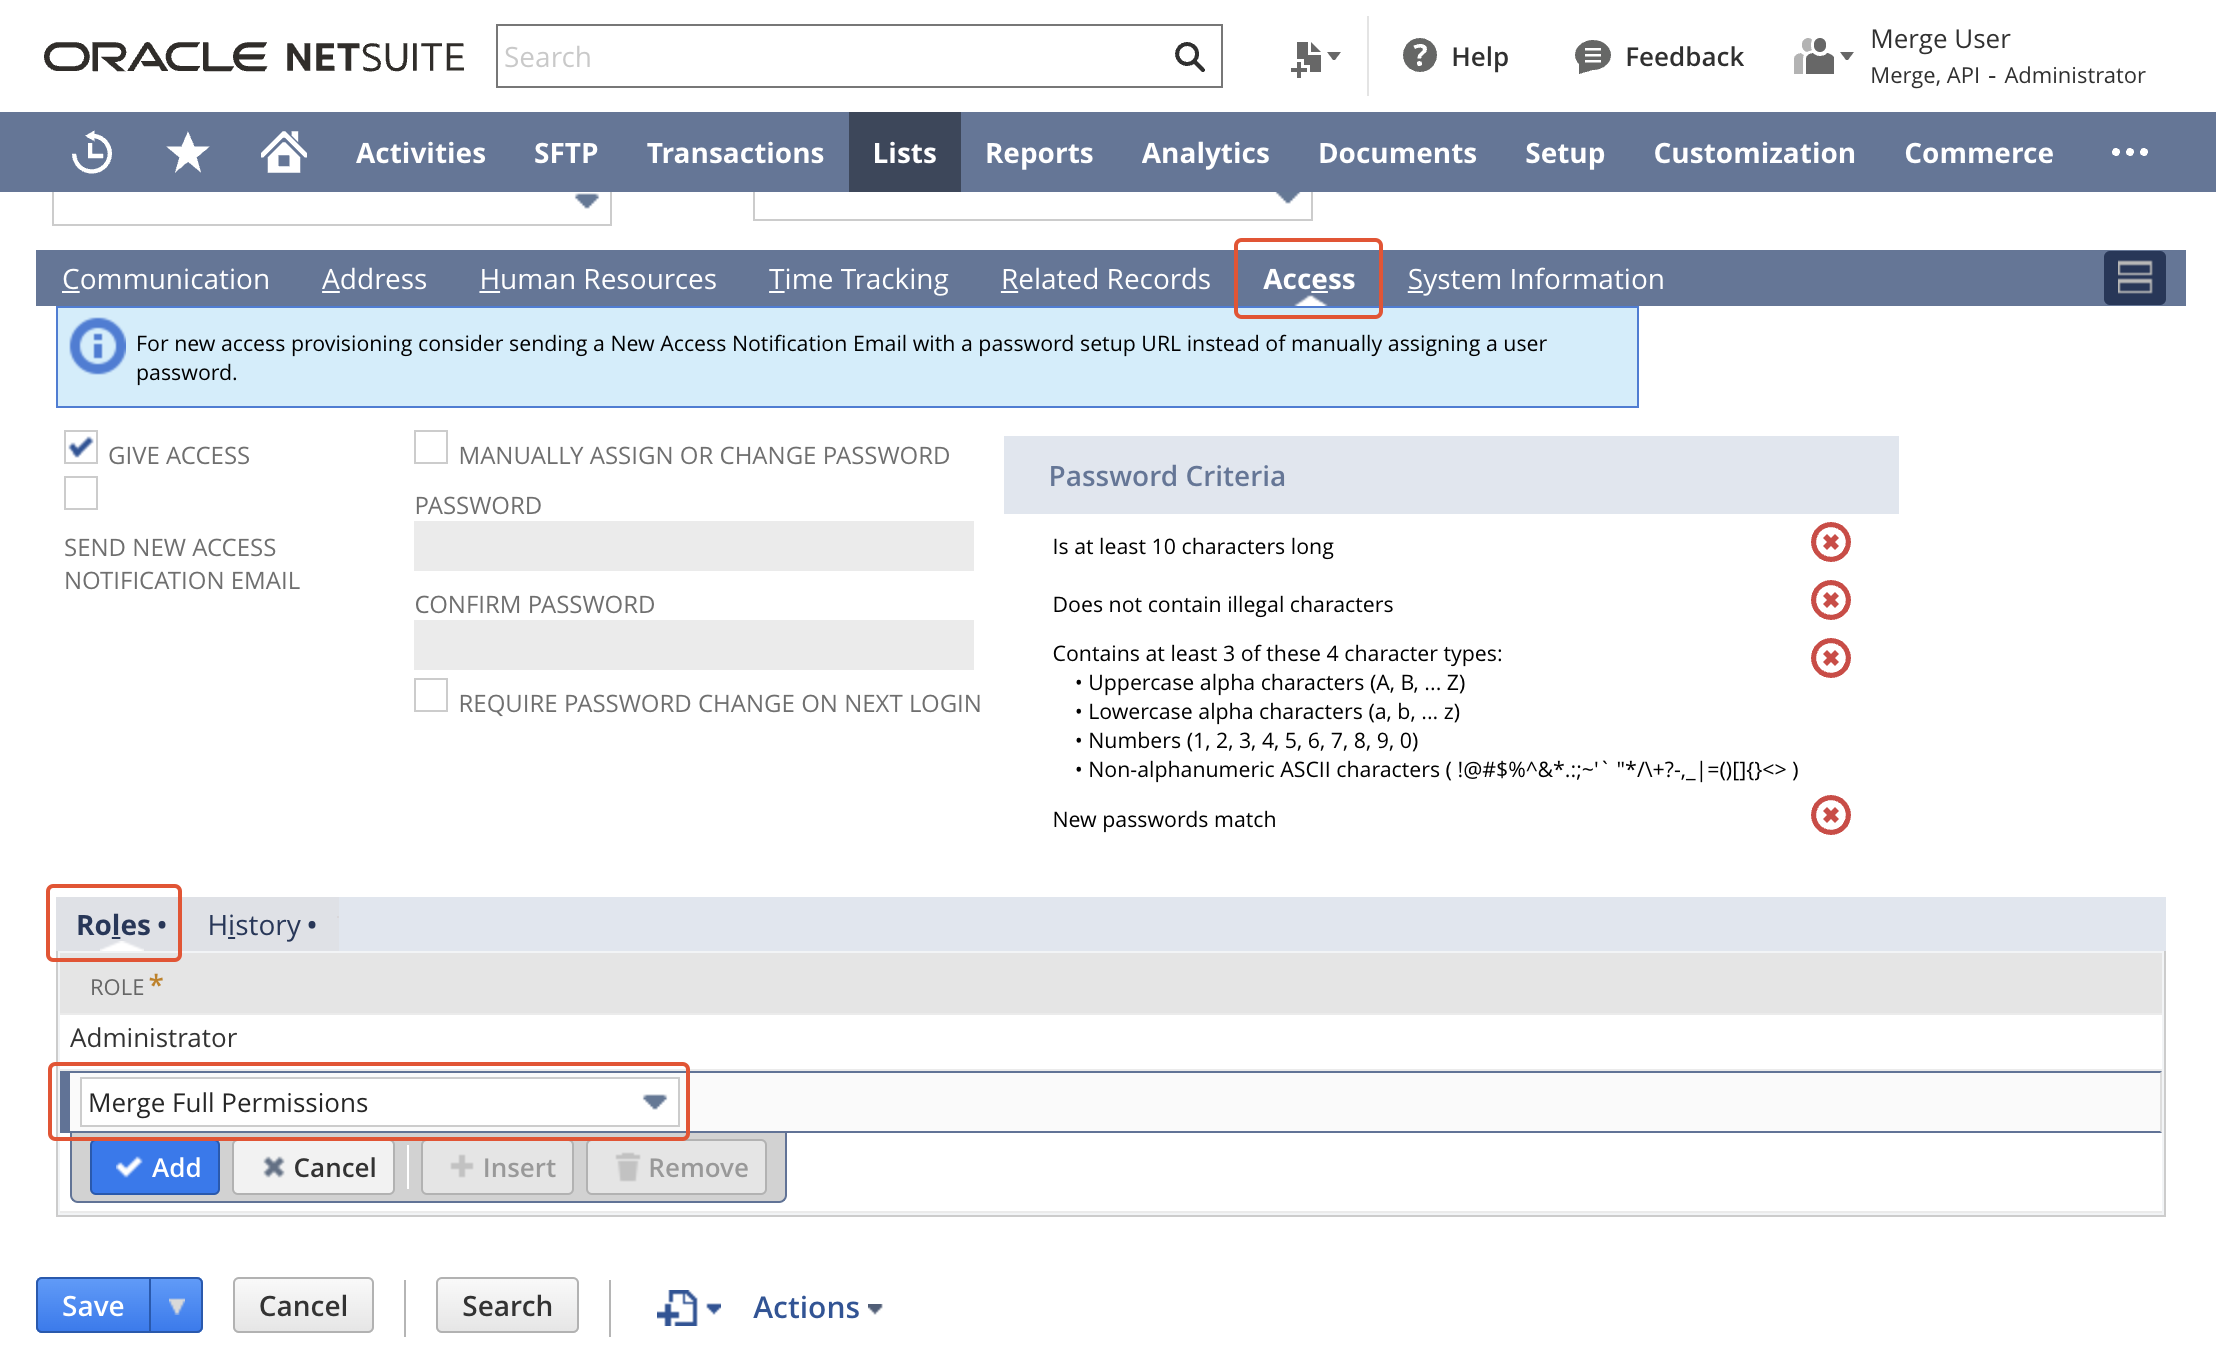Enable Manually Assign or Change Password
The width and height of the screenshot is (2216, 1364).
click(x=430, y=448)
